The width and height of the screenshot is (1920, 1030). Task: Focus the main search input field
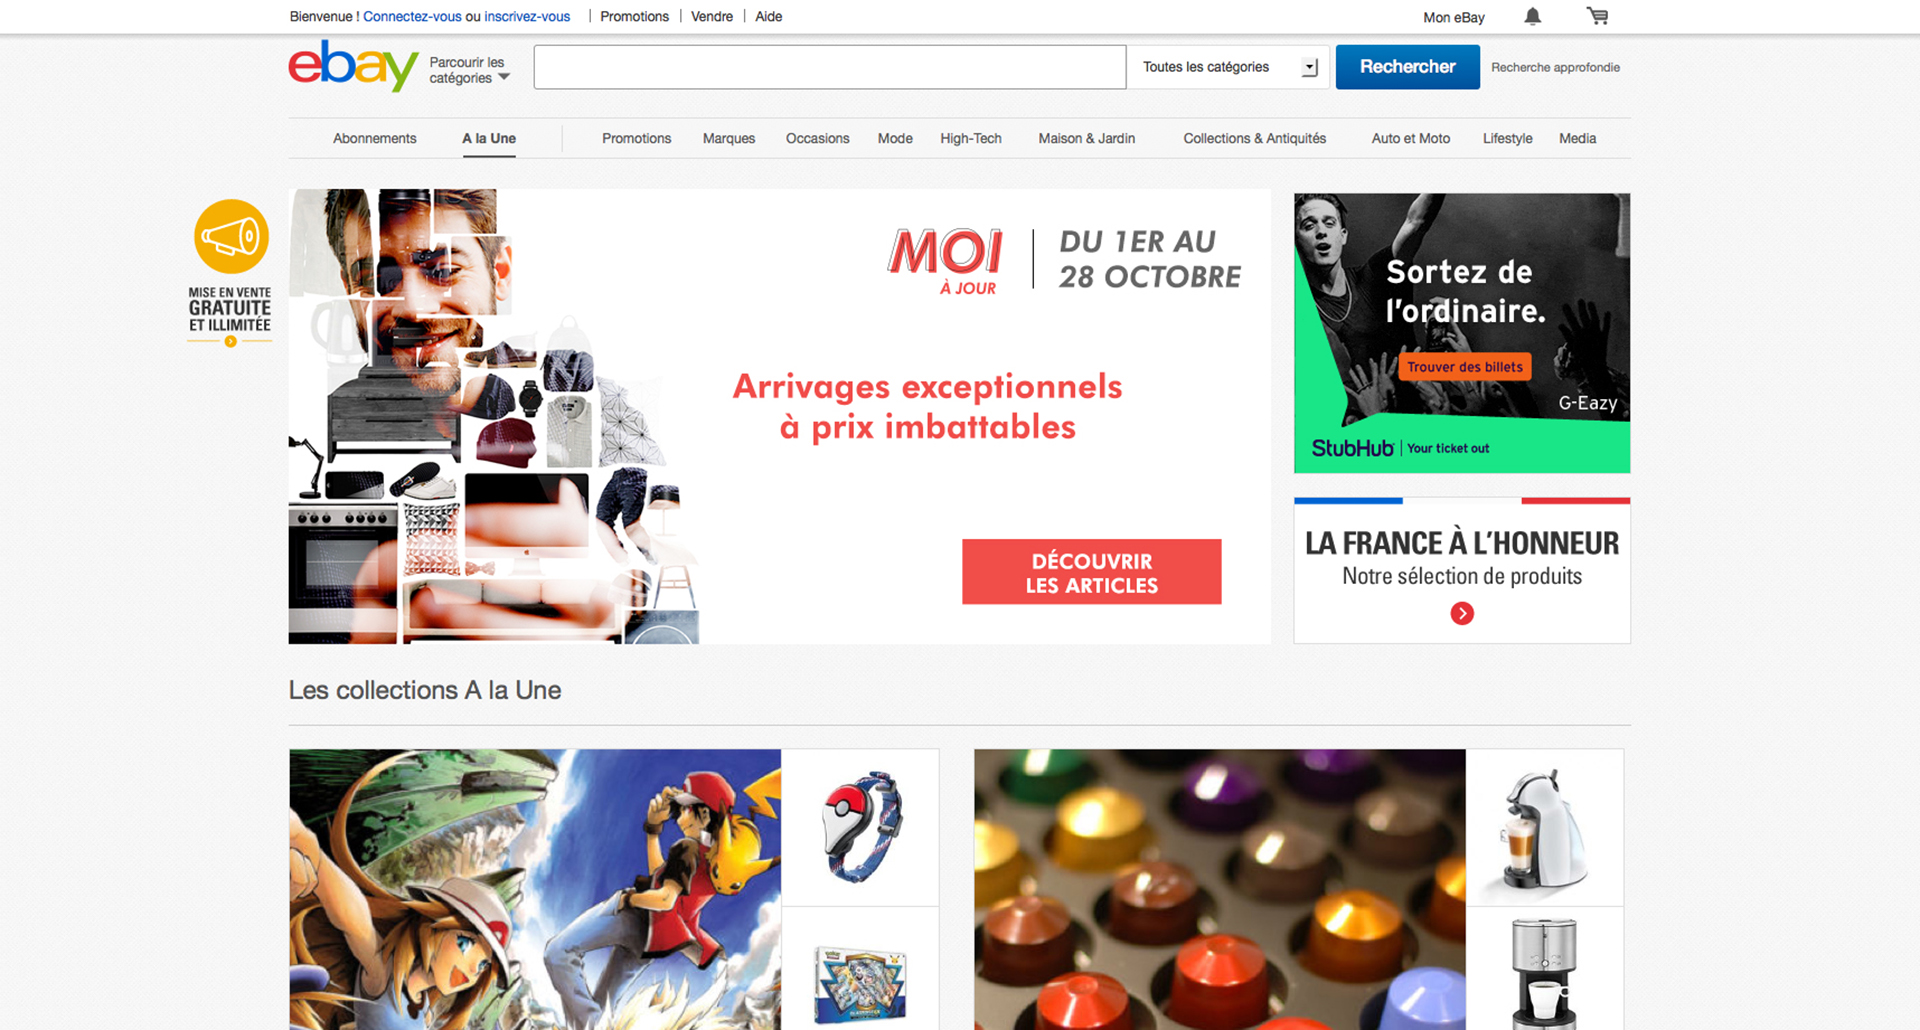[x=830, y=67]
